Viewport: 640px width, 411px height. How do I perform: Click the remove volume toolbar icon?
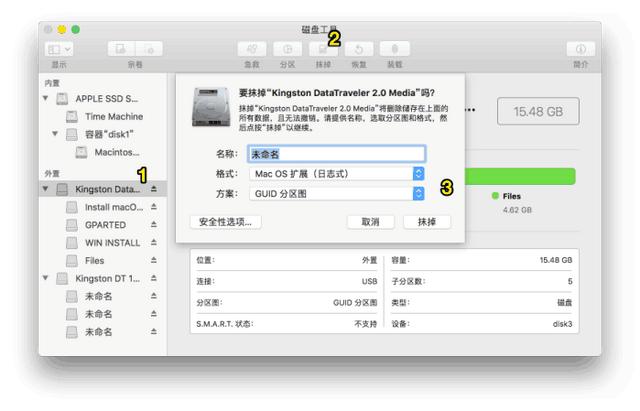149,49
